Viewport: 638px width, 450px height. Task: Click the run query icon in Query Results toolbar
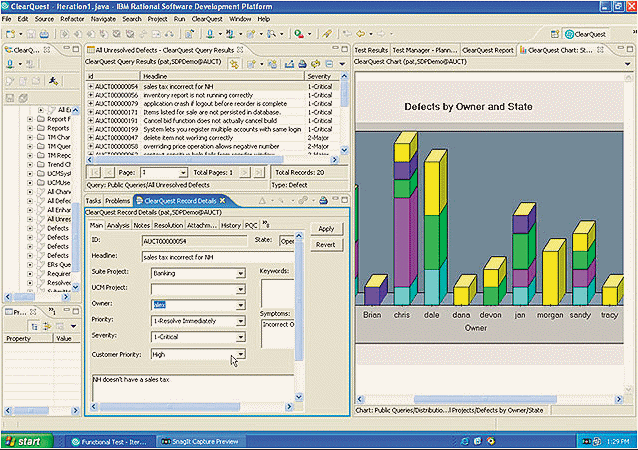tap(234, 64)
